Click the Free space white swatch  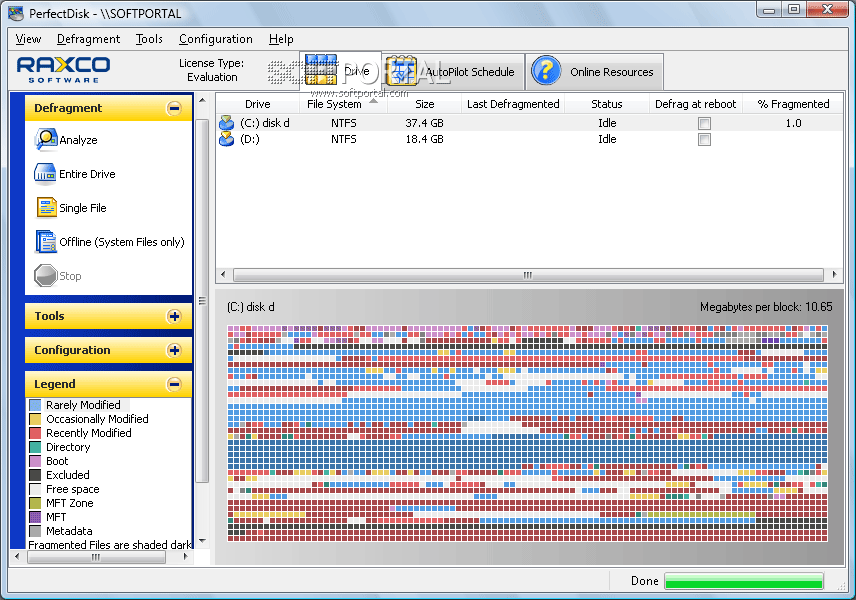tap(35, 489)
